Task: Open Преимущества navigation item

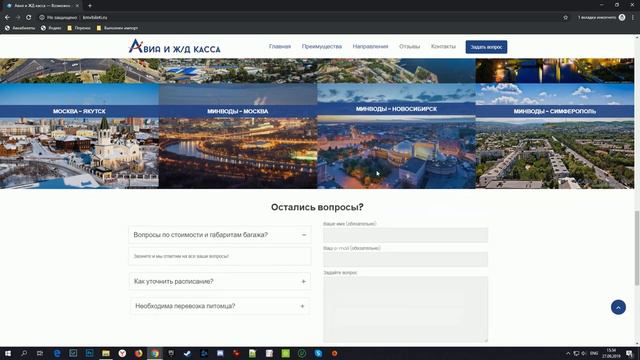Action: [322, 47]
